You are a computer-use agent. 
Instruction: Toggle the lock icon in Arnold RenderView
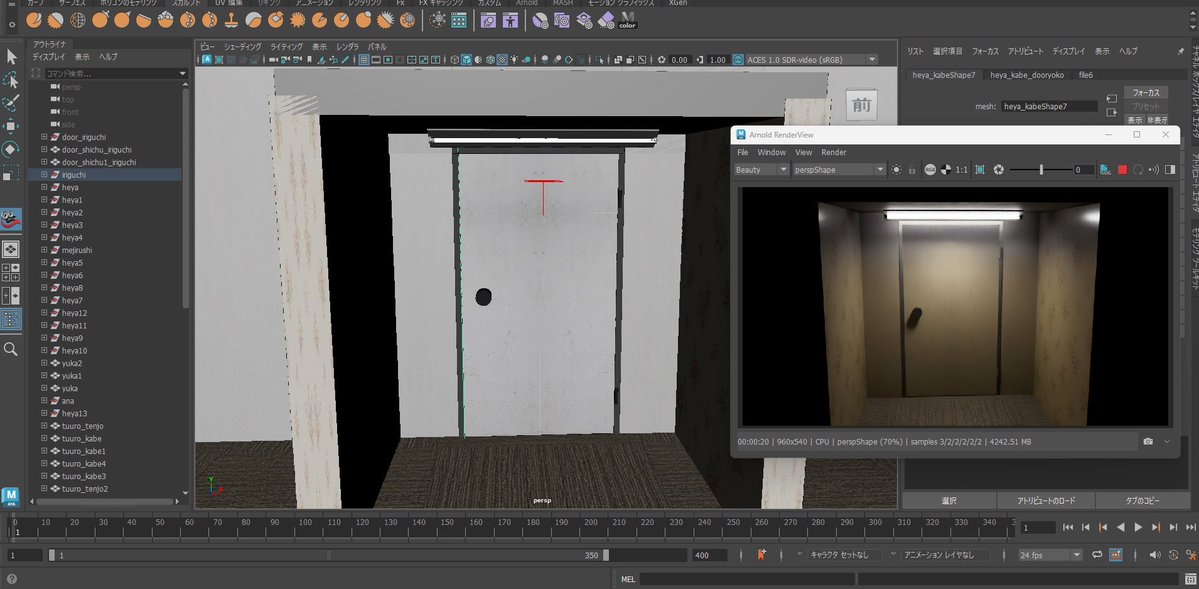click(911, 169)
